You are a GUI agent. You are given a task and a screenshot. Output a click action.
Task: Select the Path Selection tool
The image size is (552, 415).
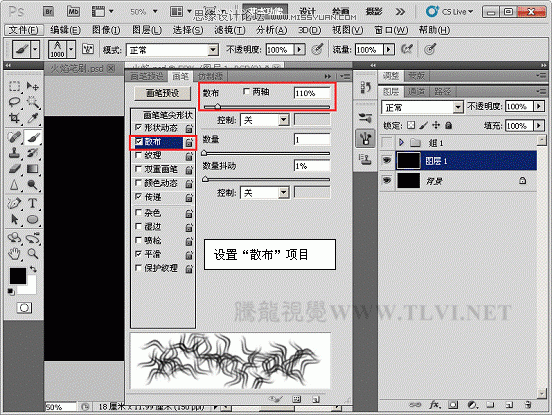tap(14, 219)
